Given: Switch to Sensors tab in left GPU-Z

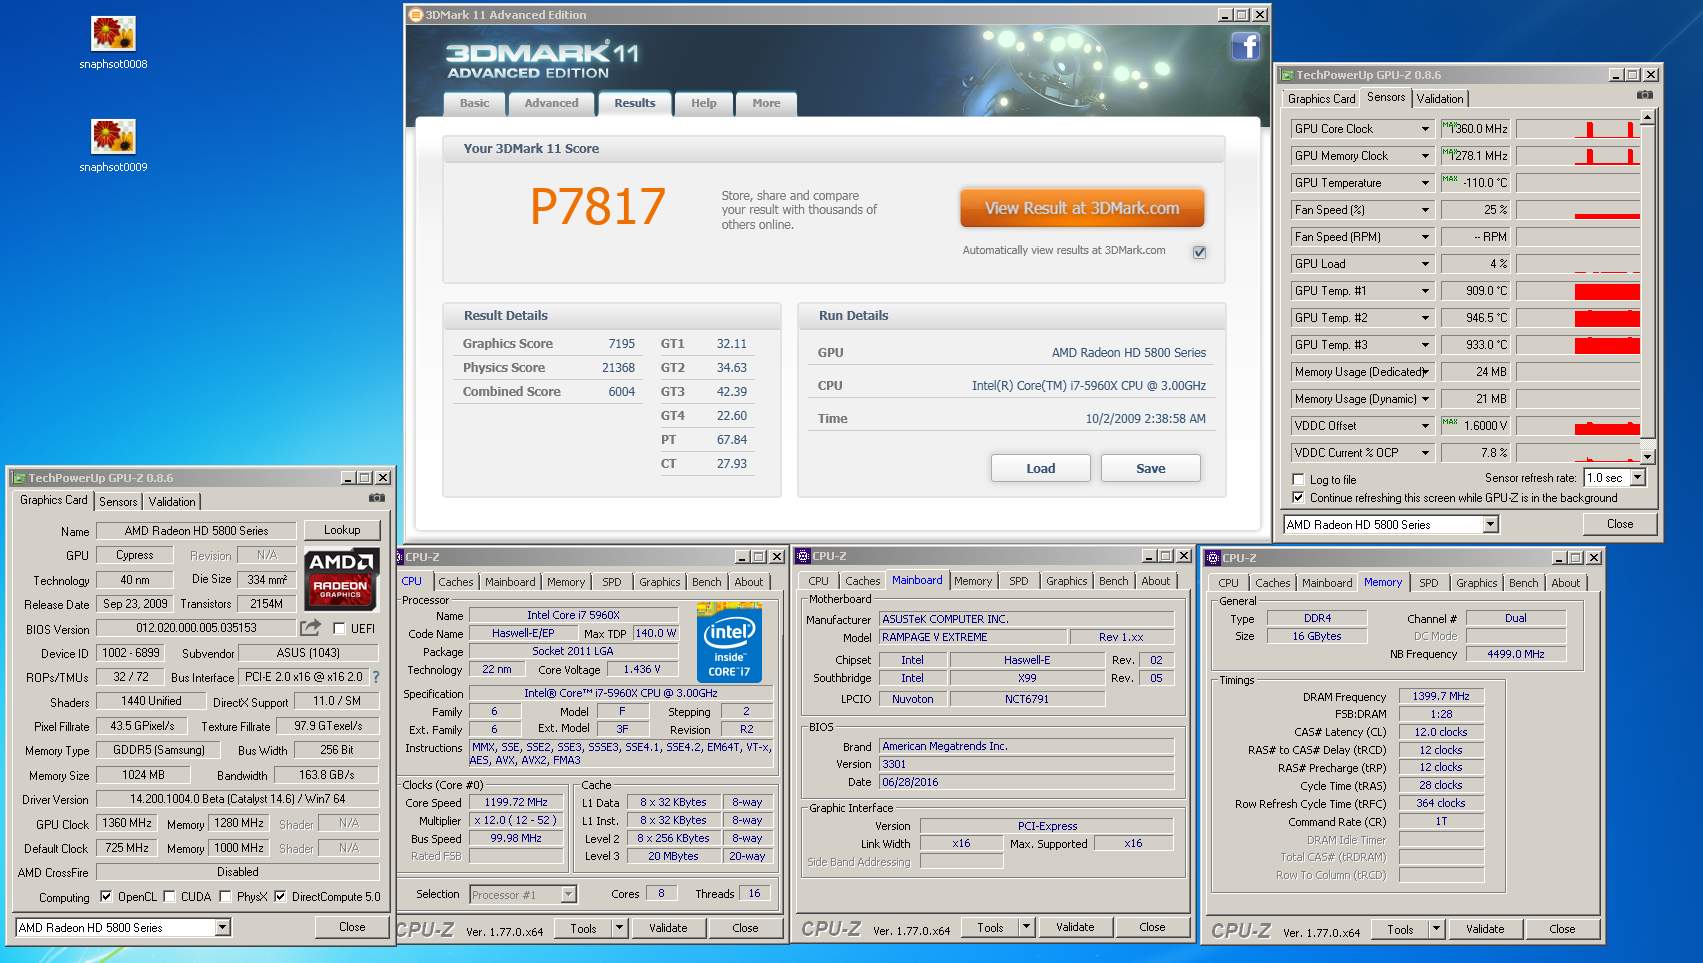Looking at the screenshot, I should pyautogui.click(x=118, y=502).
